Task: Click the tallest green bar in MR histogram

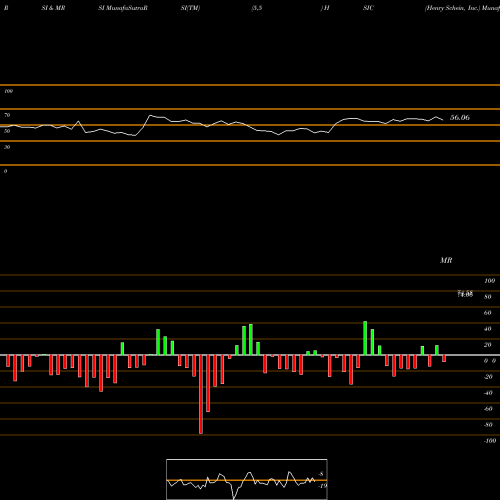Action: click(365, 338)
